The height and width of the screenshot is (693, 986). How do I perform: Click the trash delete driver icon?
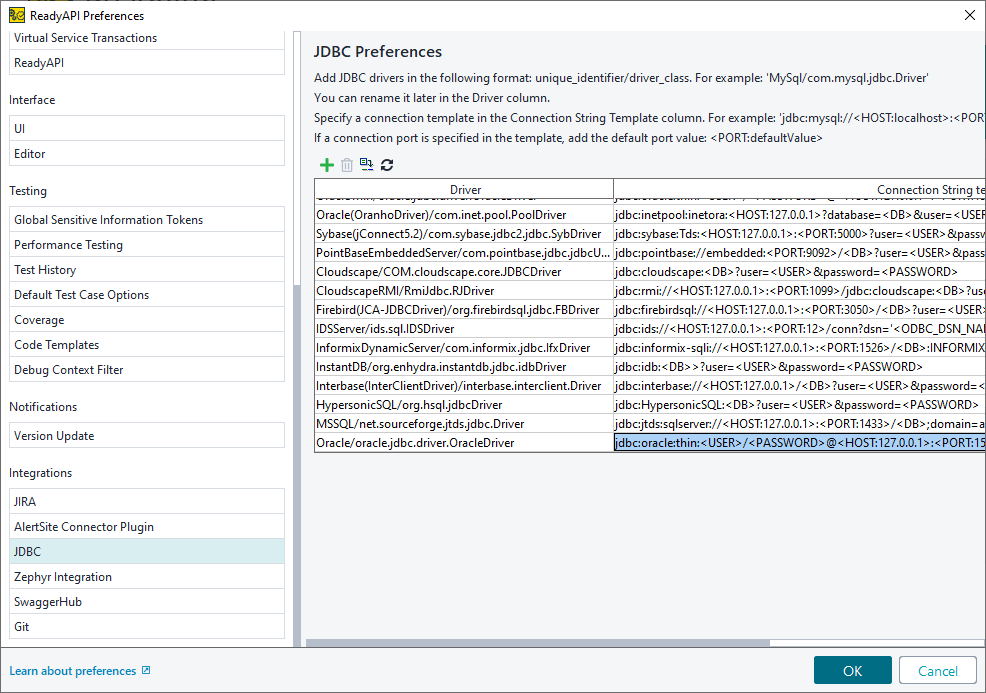(346, 165)
